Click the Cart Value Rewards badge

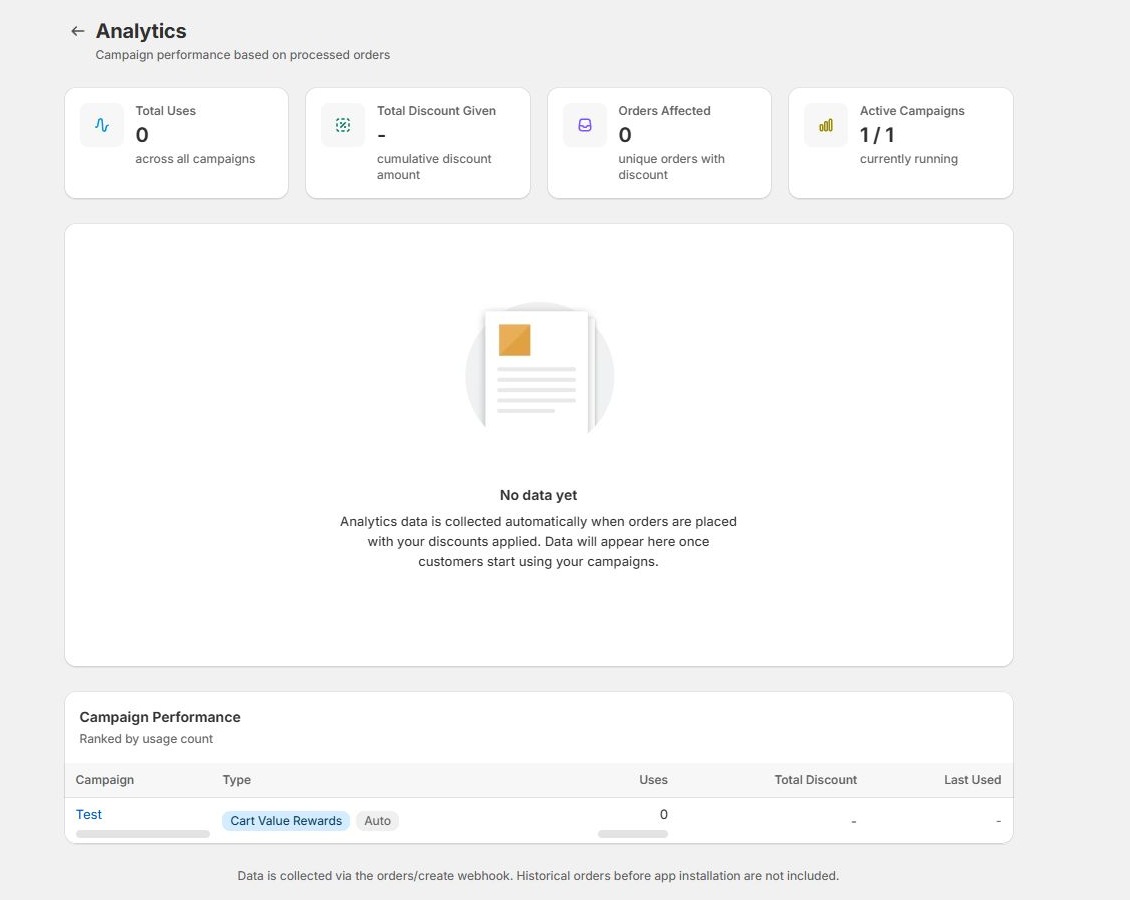point(286,821)
